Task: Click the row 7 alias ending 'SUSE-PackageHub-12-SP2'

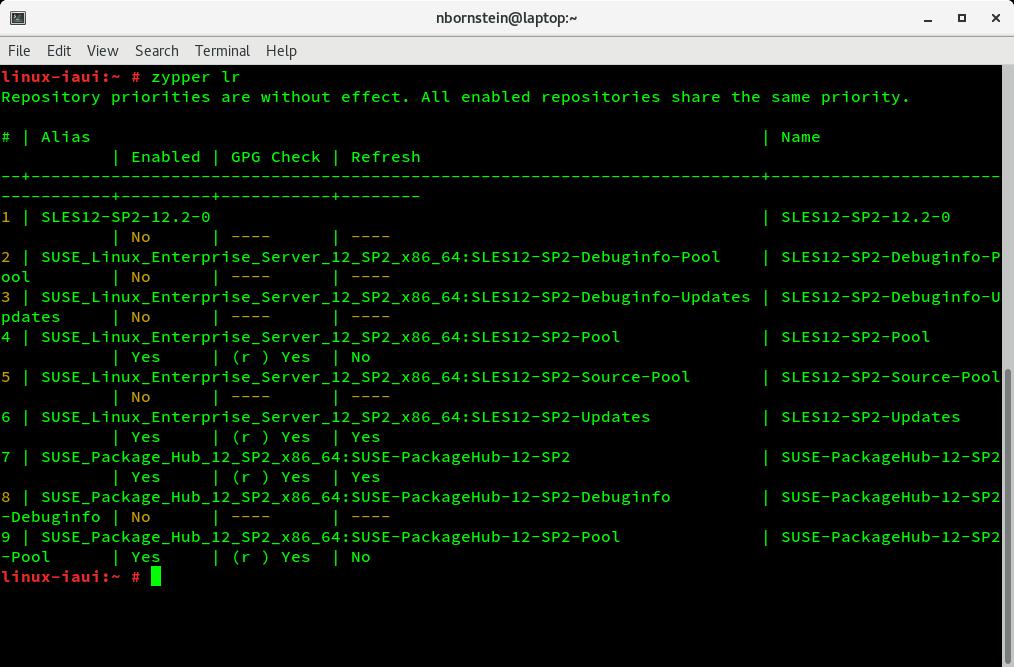Action: click(x=306, y=457)
